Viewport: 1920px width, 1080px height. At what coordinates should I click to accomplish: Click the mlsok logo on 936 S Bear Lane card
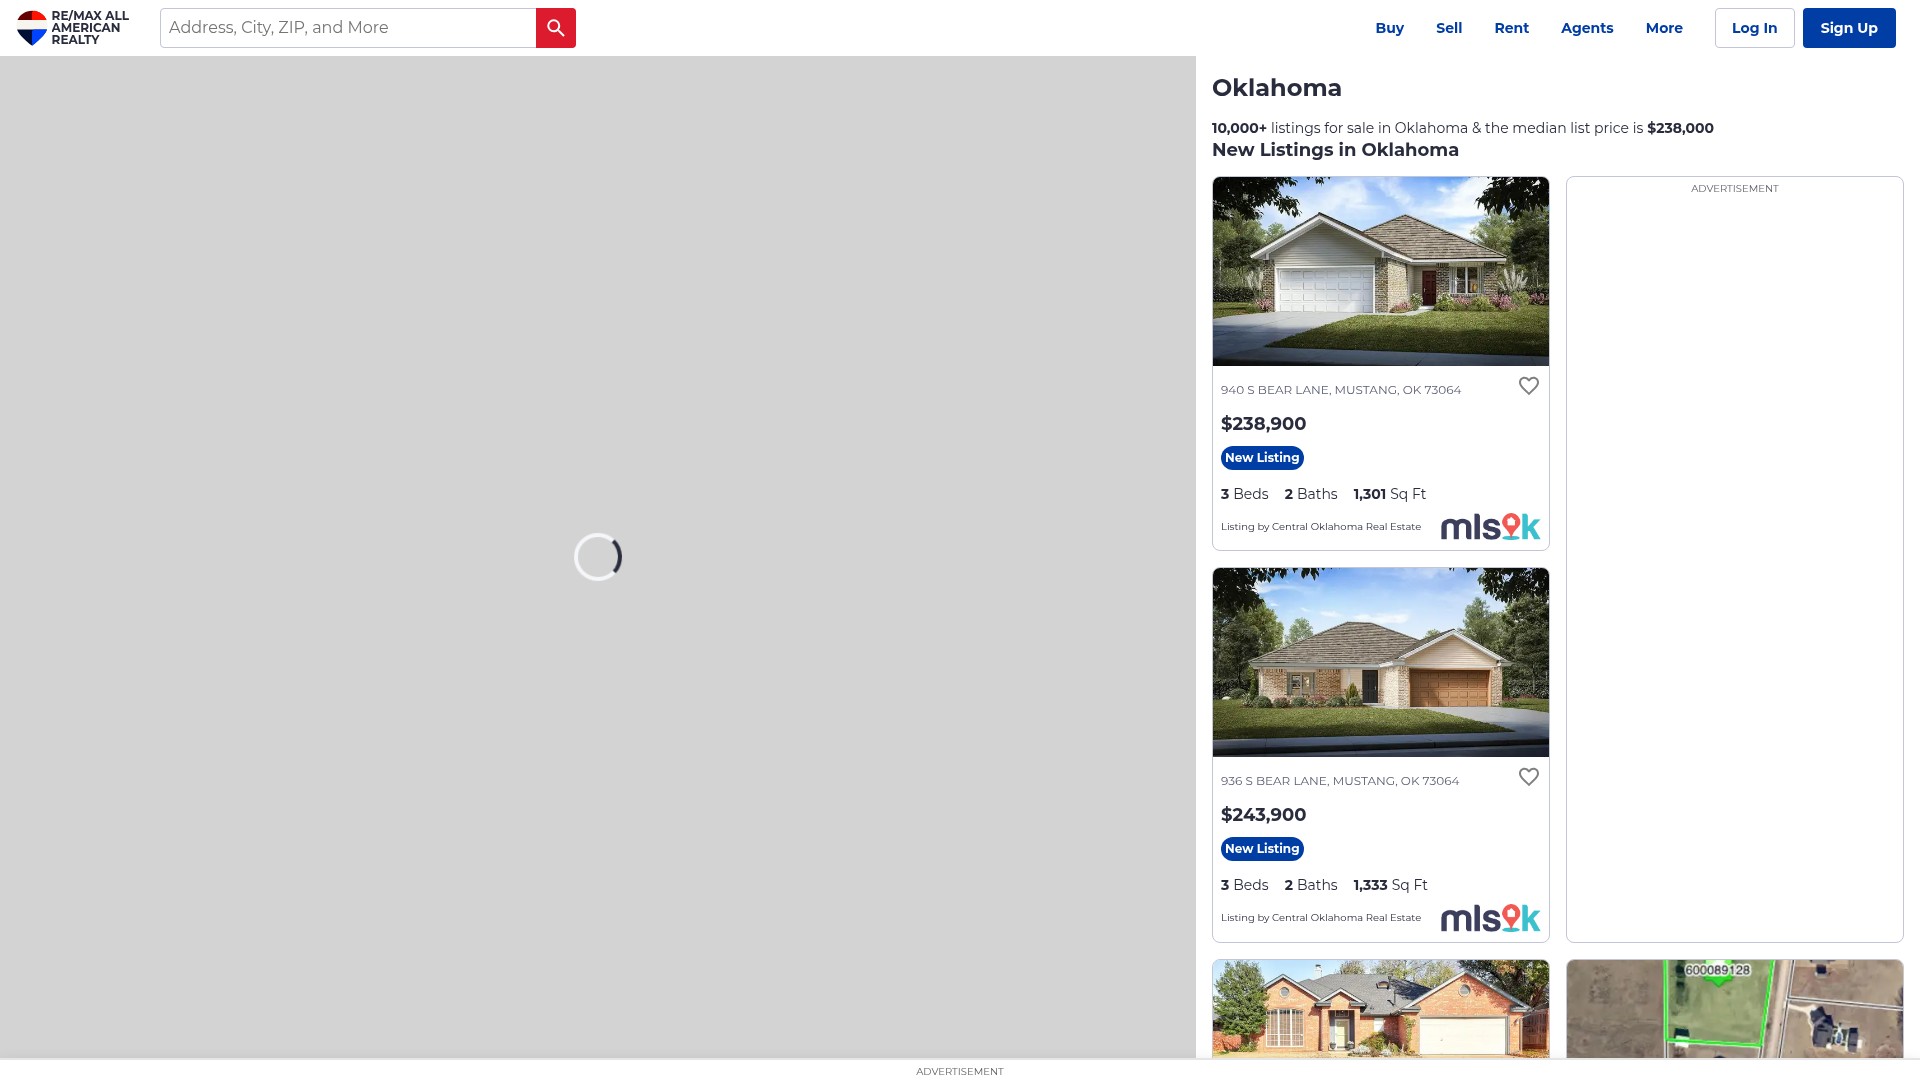pos(1490,918)
